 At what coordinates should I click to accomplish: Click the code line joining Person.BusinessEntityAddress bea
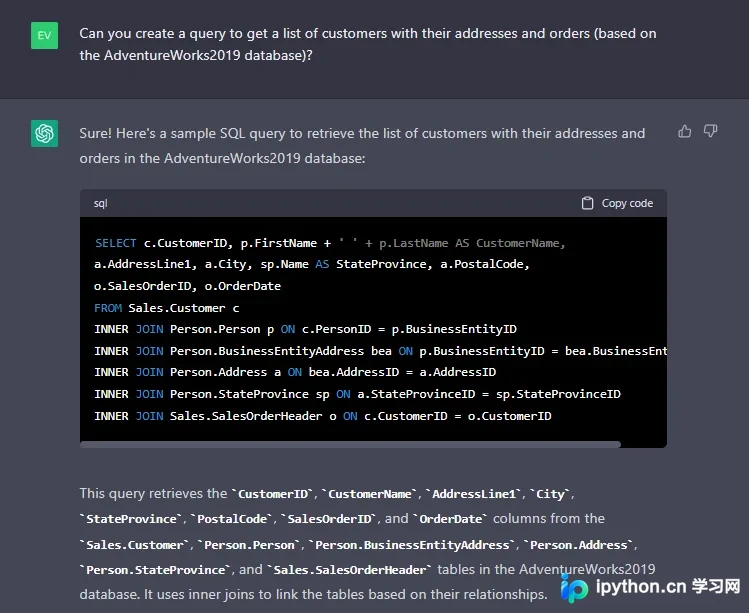pyautogui.click(x=380, y=351)
